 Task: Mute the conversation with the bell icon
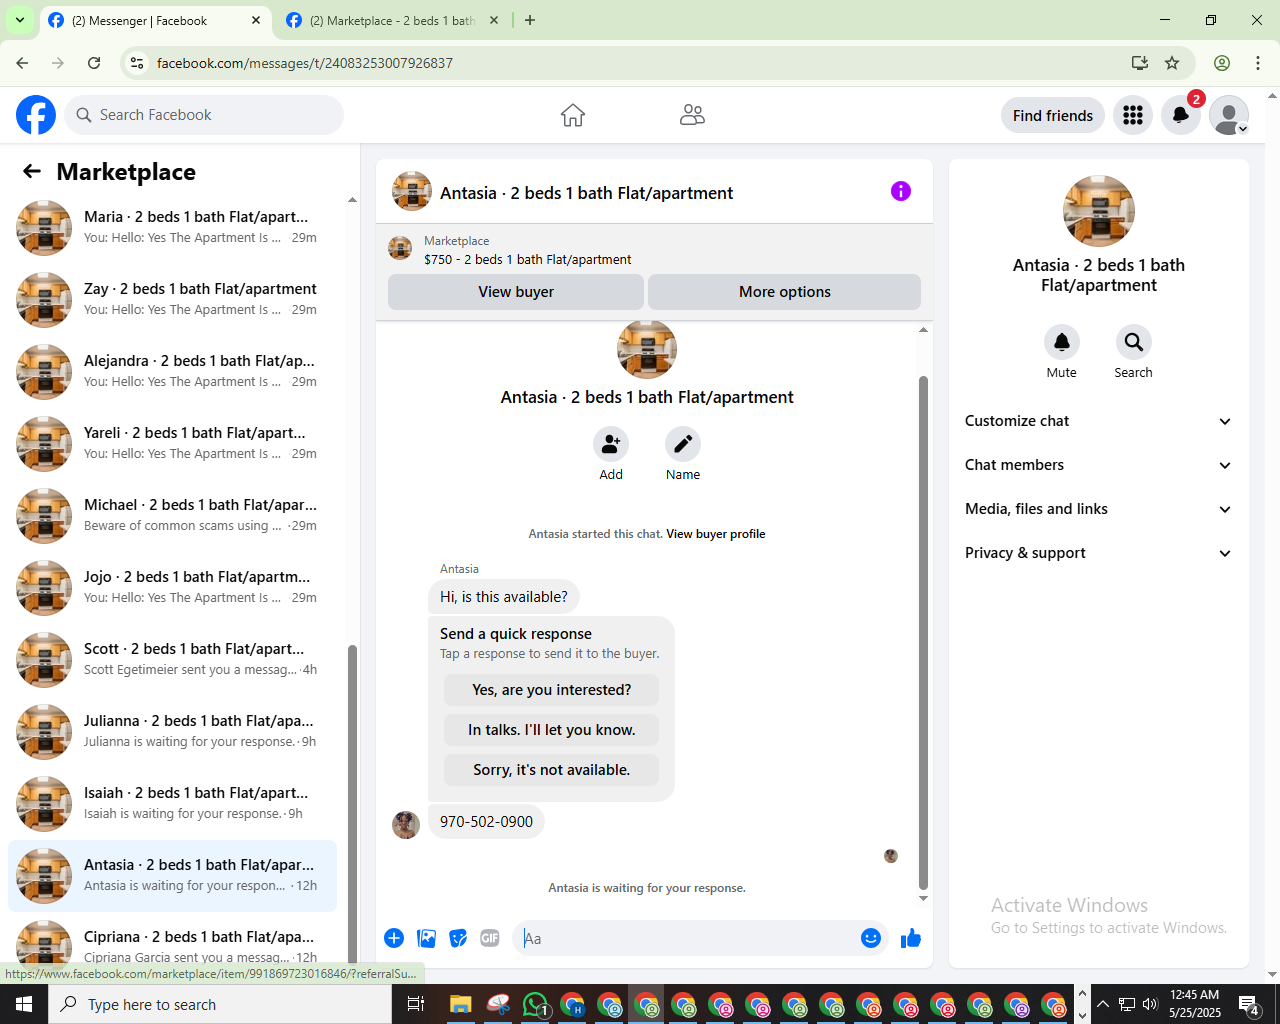point(1062,342)
